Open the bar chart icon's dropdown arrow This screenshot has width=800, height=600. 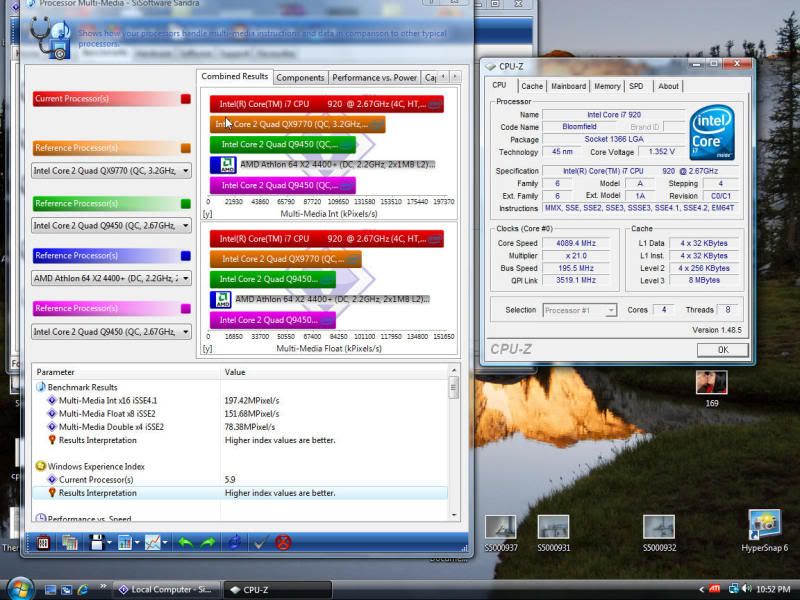click(137, 543)
